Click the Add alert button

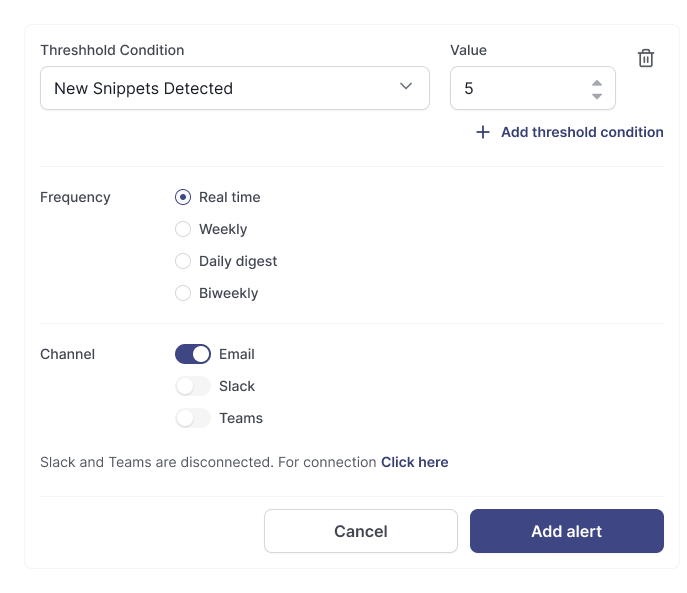coord(566,531)
